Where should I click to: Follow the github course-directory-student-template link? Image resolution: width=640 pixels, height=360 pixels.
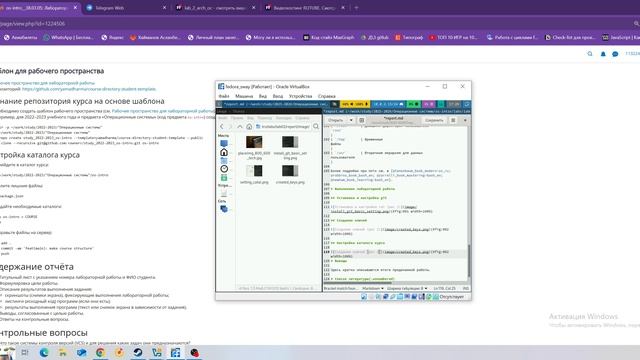point(89,89)
